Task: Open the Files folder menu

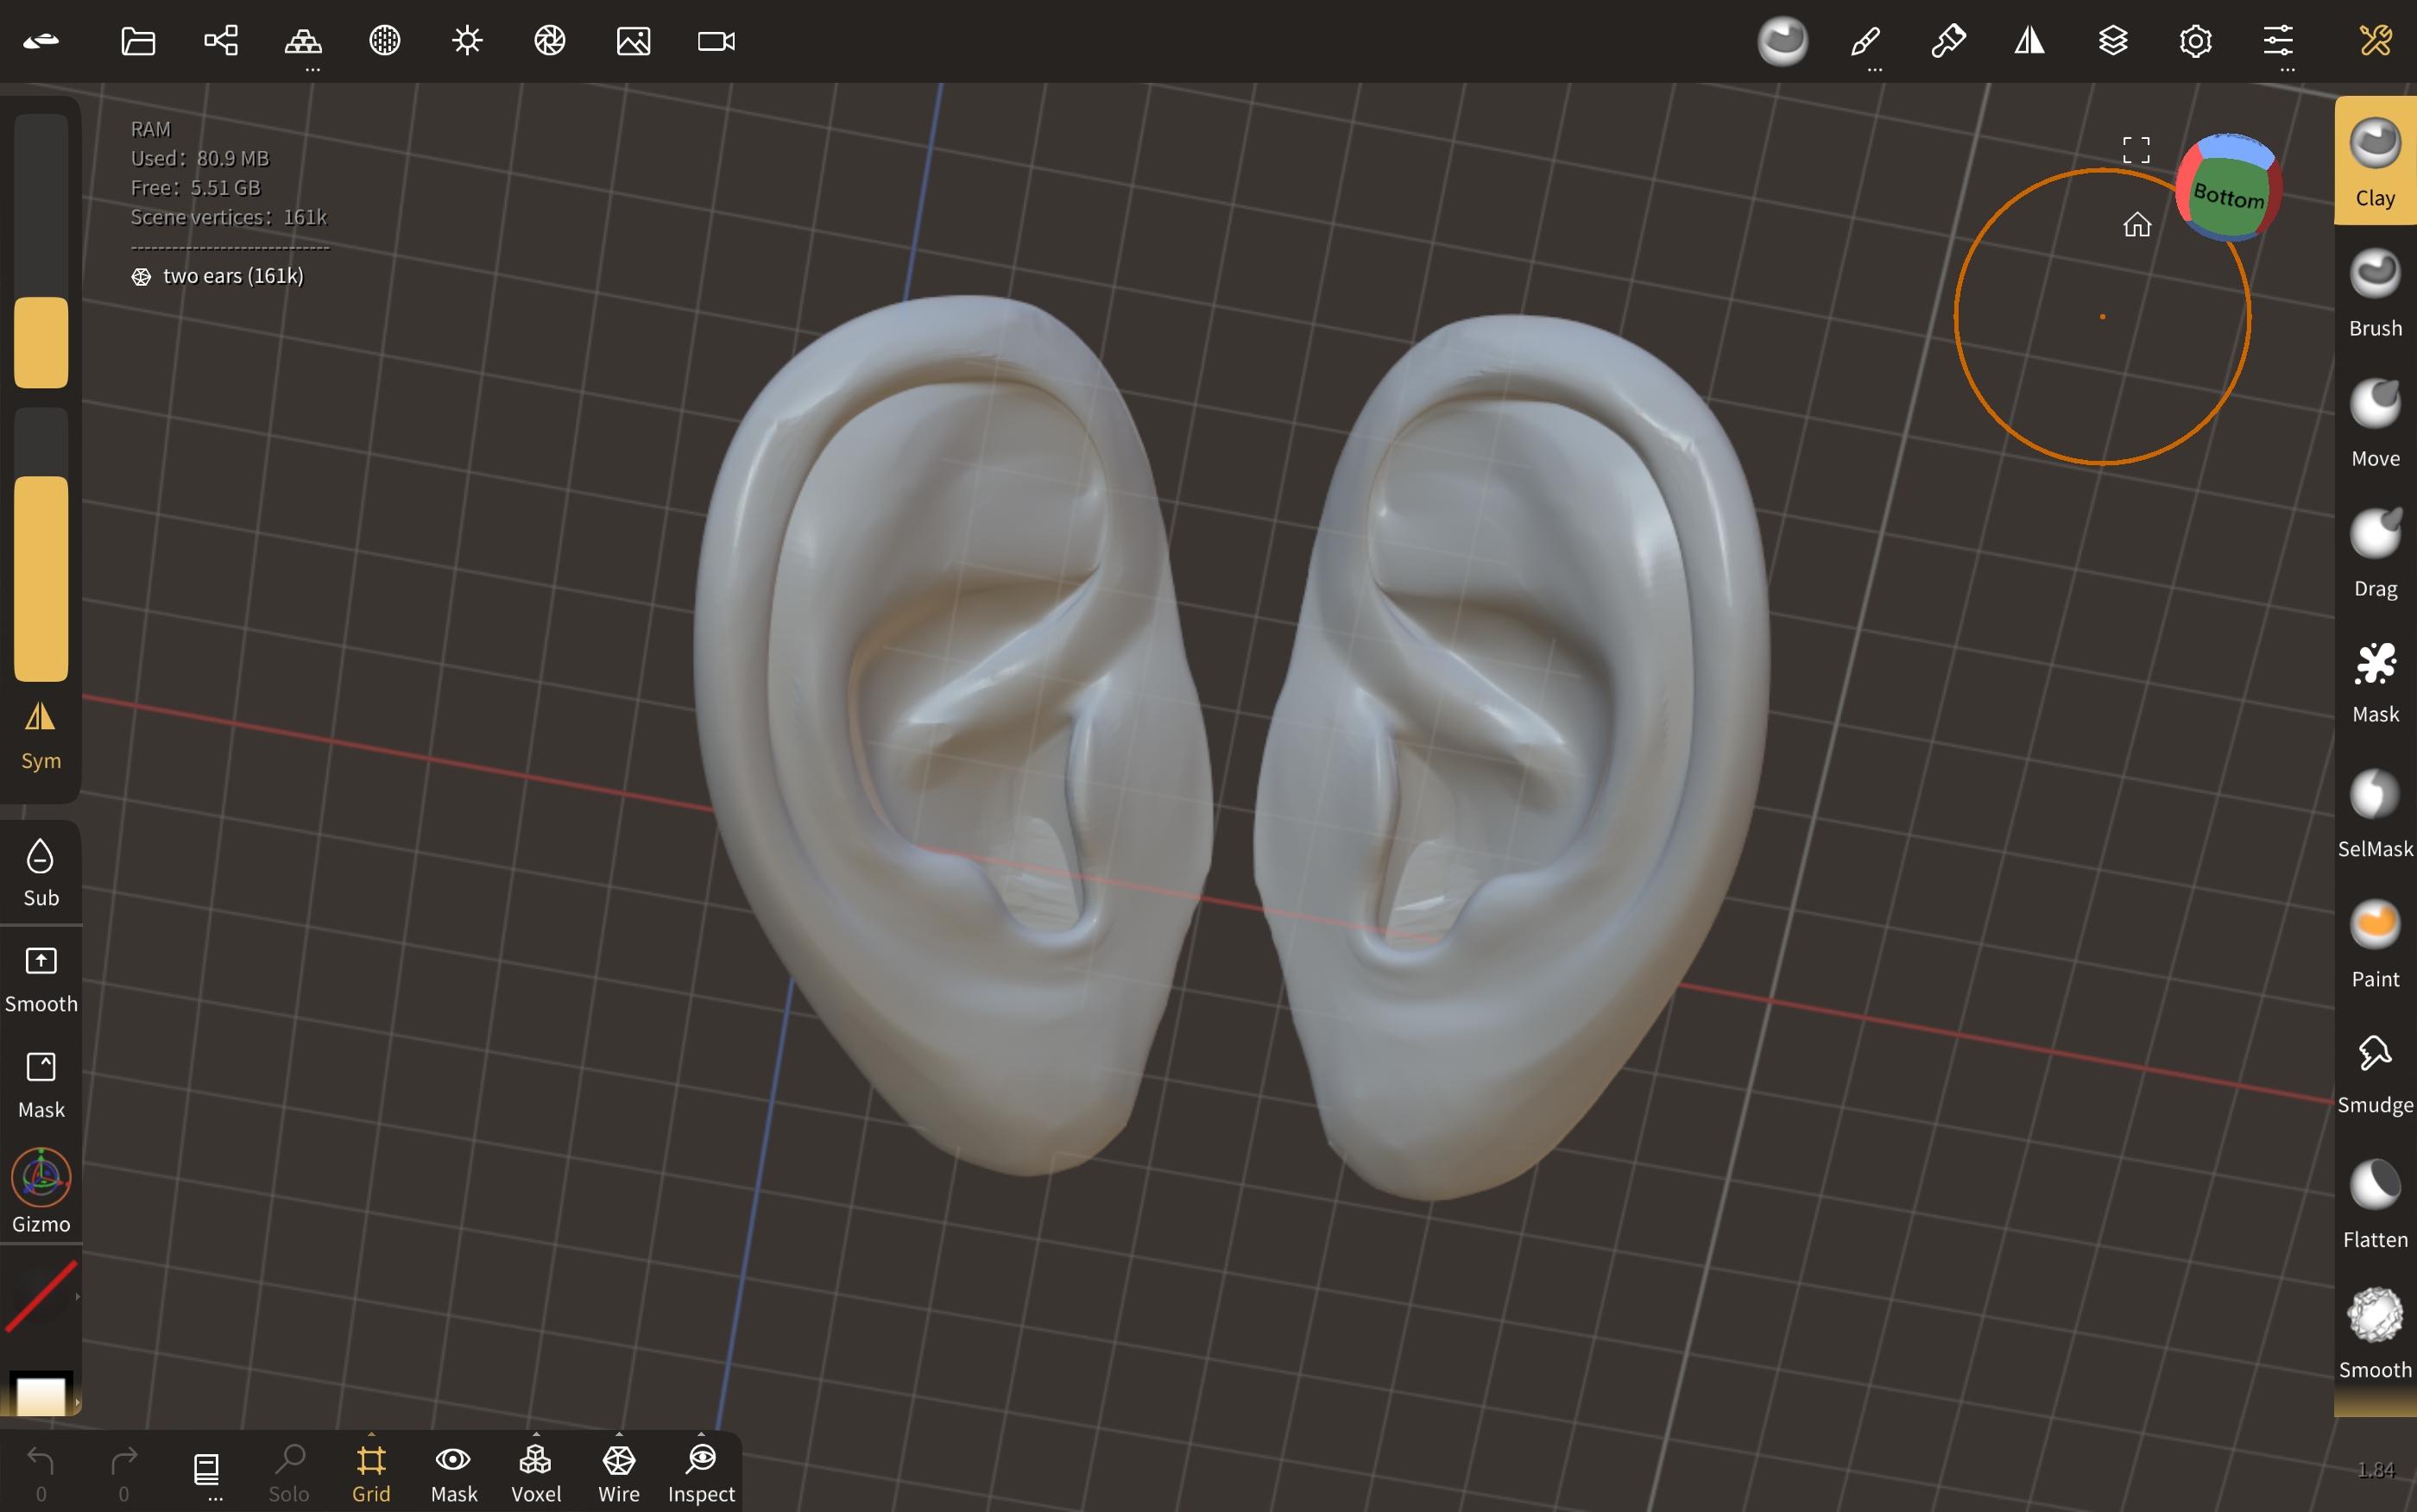Action: tap(138, 41)
